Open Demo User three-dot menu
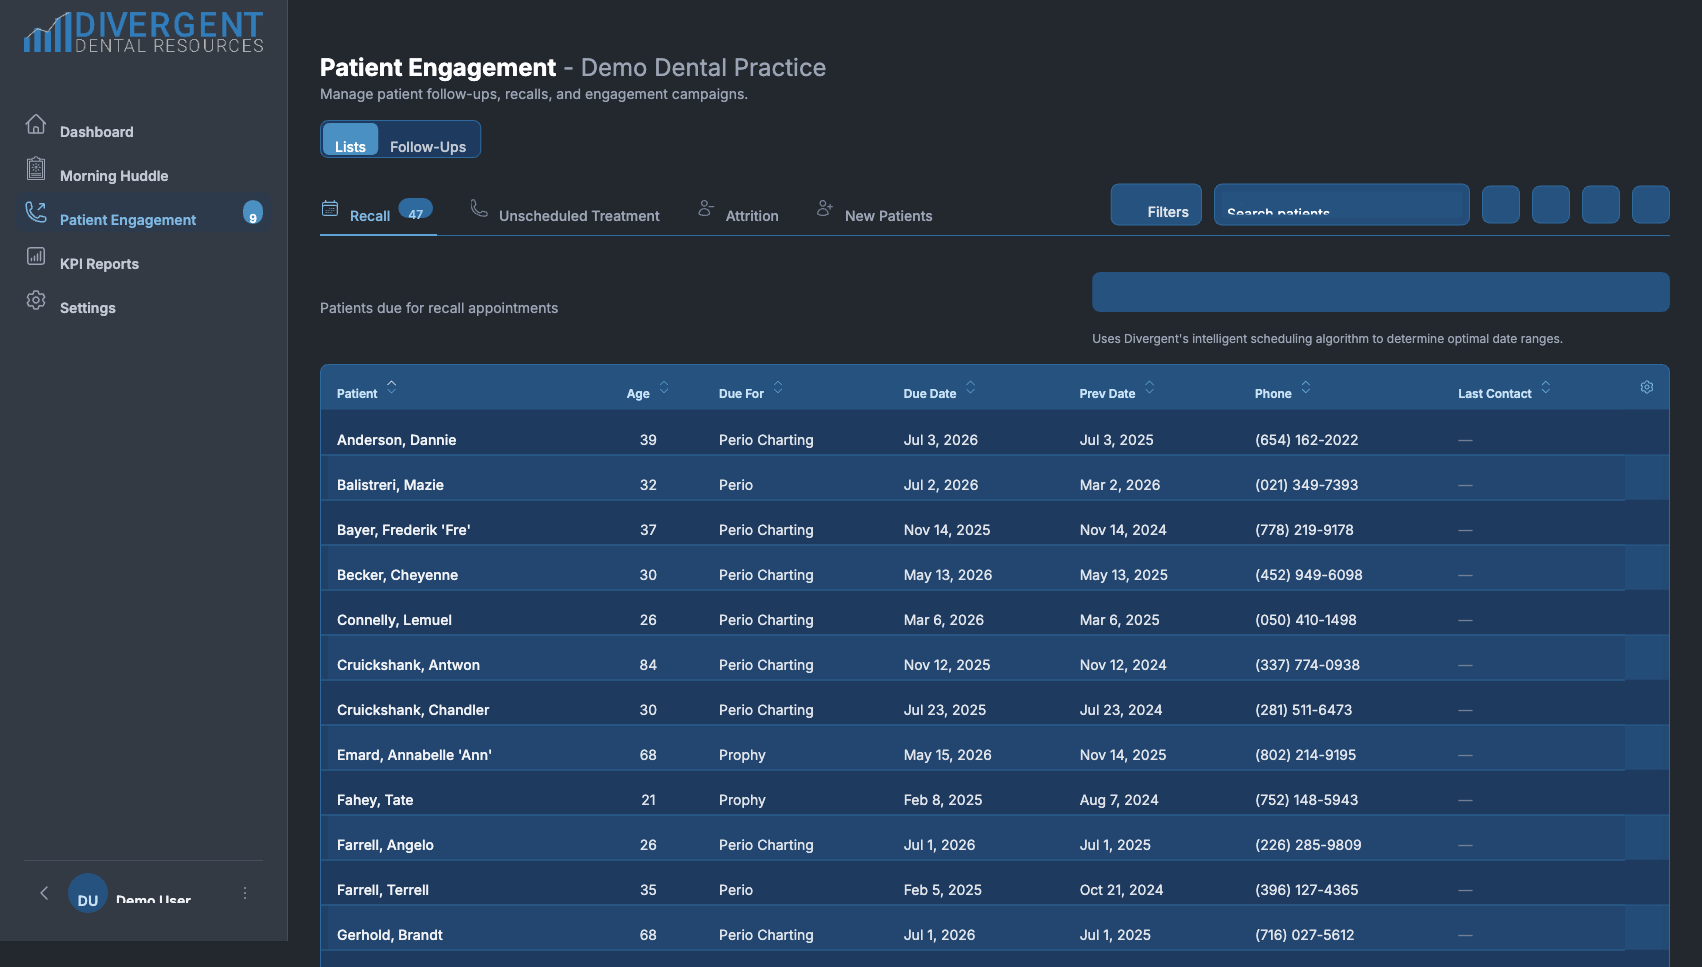 coord(245,893)
